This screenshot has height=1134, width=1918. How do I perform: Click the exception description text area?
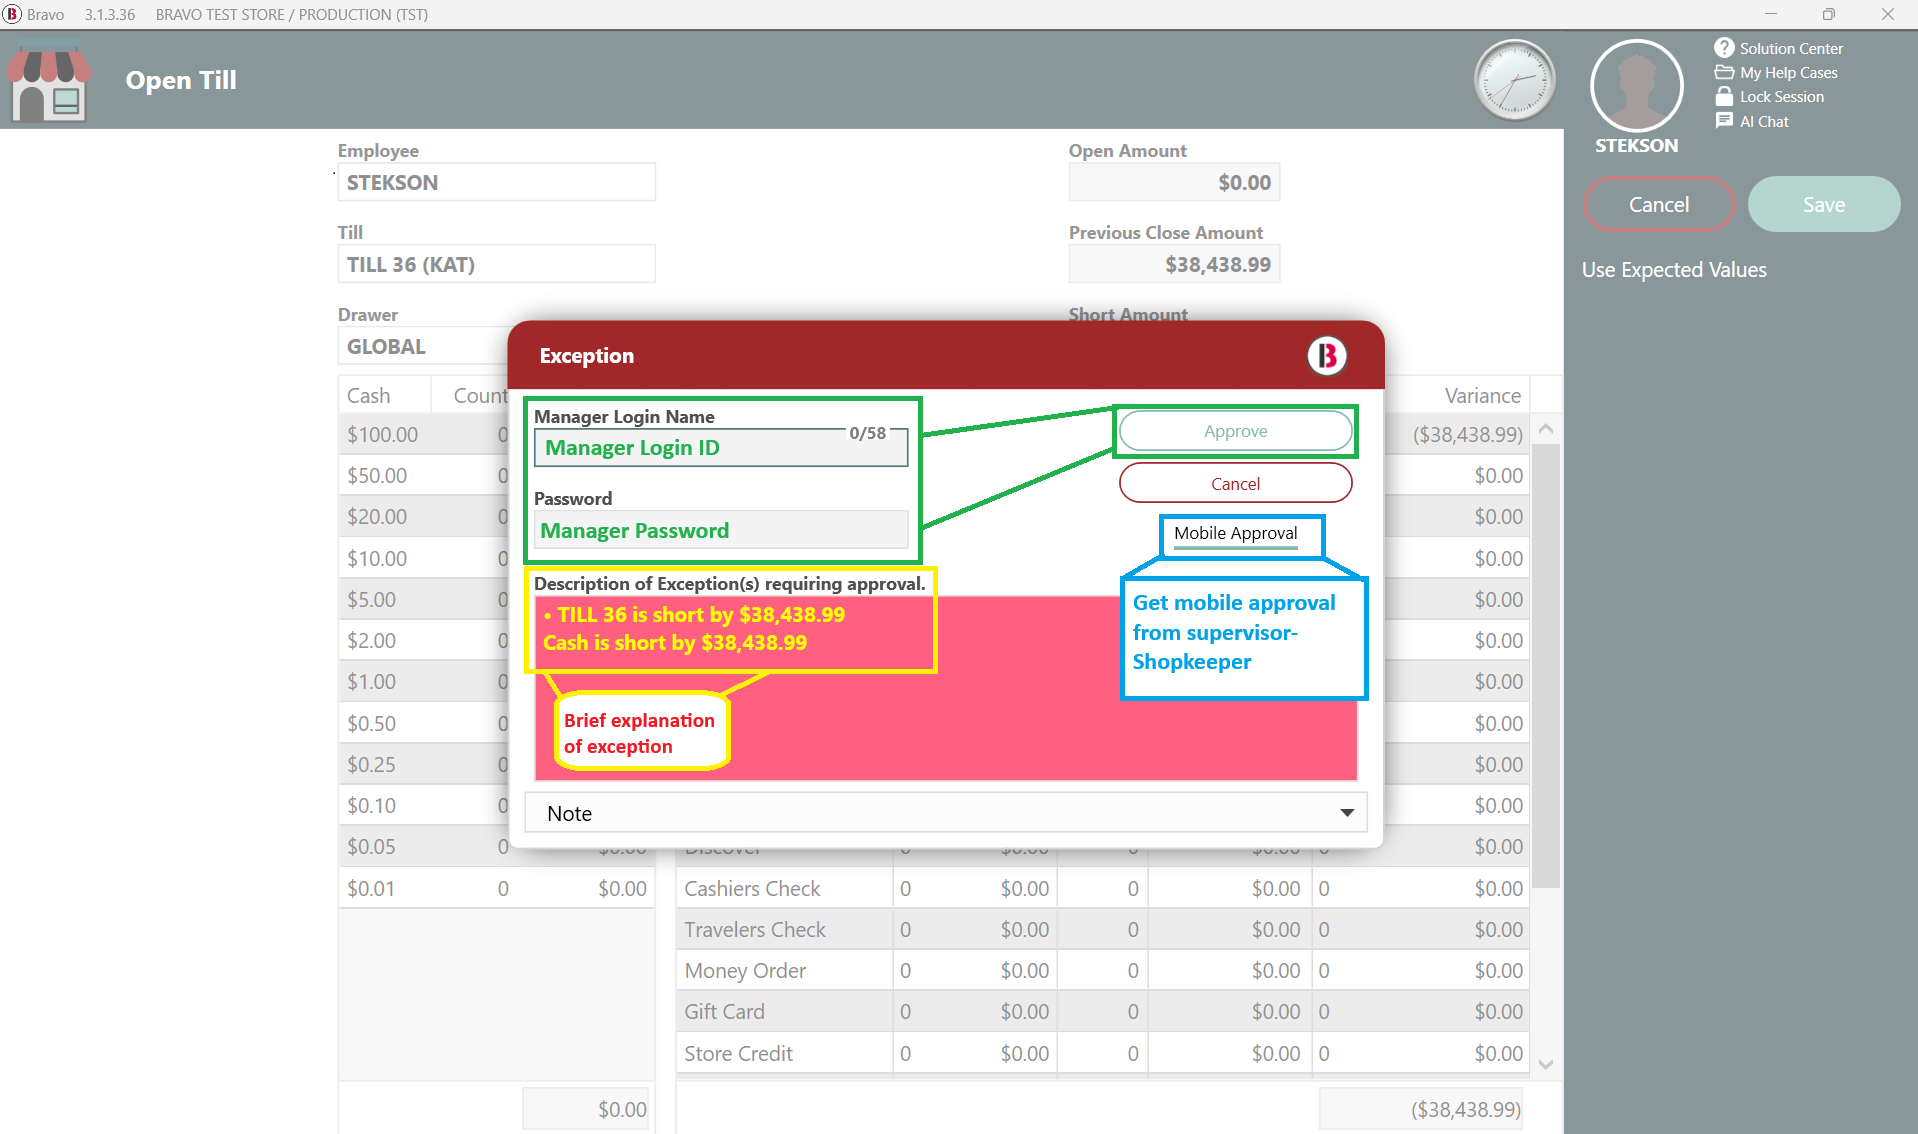945,688
